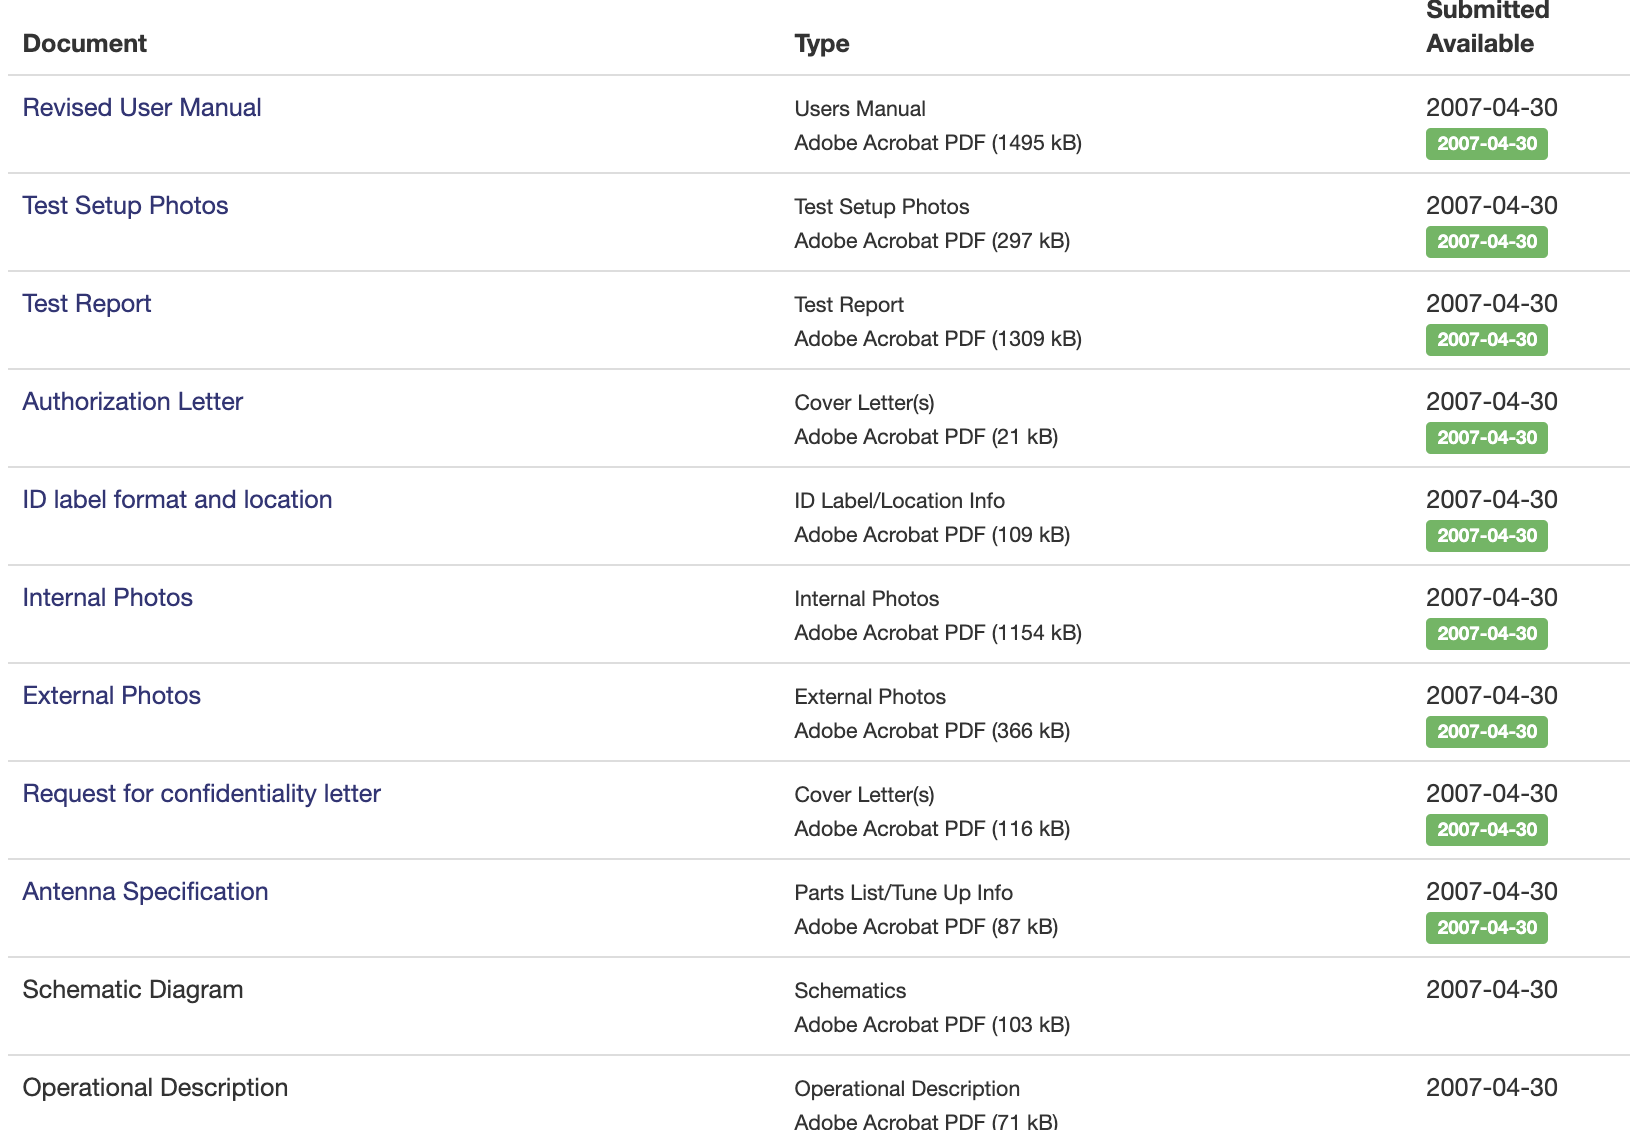Open the Internal Photos document
The image size is (1630, 1130).
point(108,597)
